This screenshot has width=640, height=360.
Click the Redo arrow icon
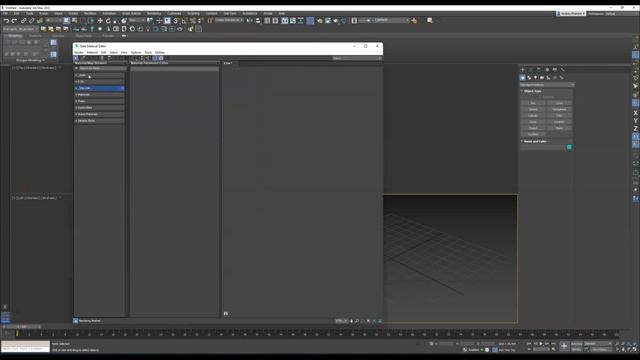tap(14, 20)
